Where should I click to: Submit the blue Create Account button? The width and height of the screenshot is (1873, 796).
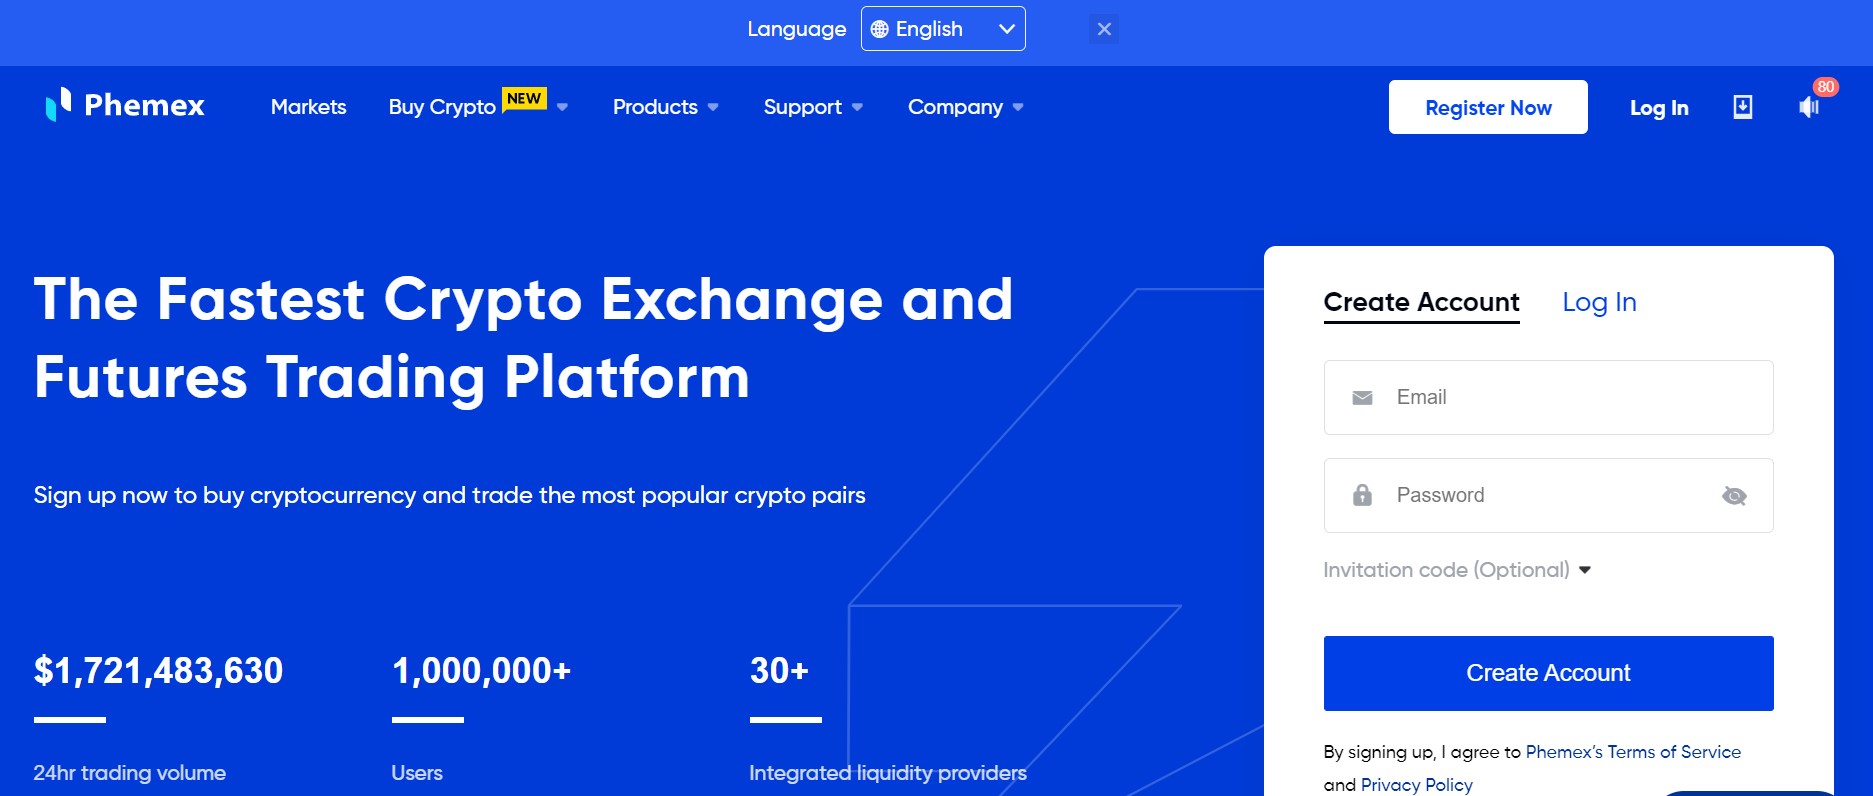[1548, 673]
